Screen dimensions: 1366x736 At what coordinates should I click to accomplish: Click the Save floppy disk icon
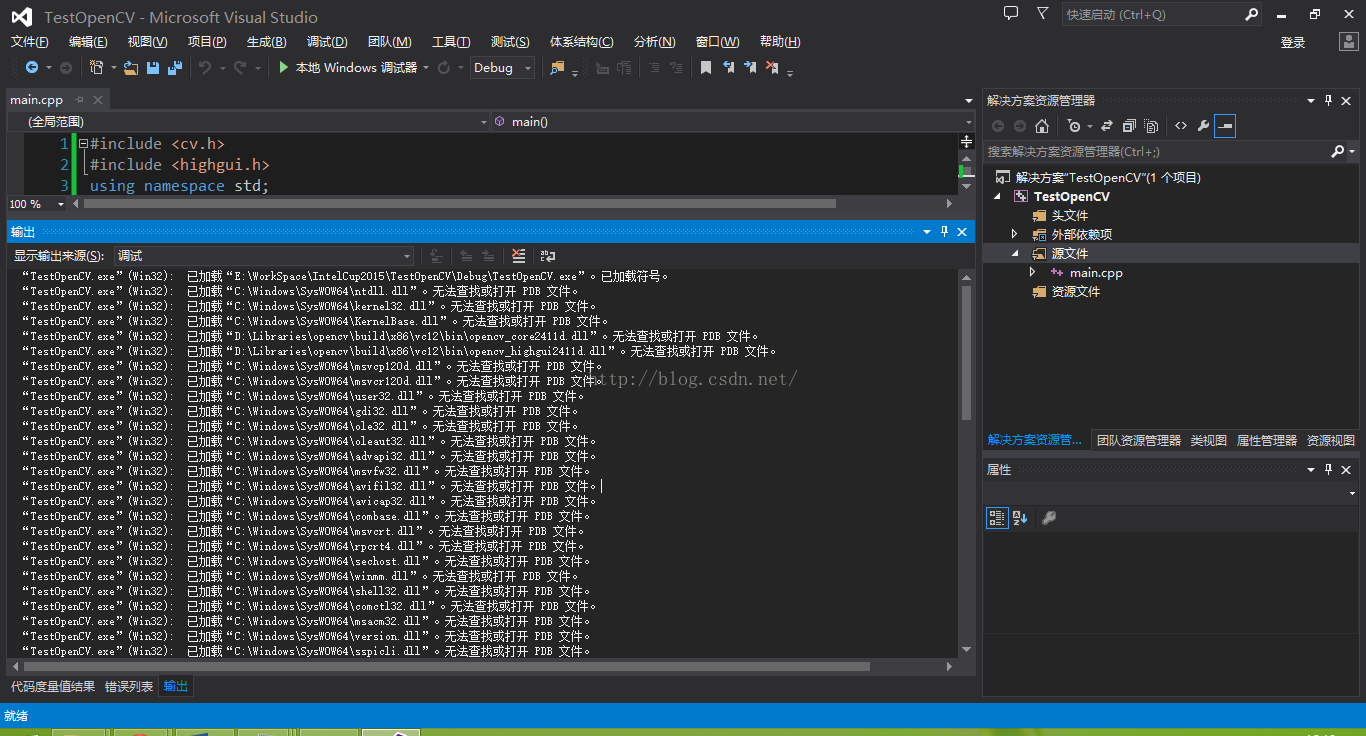point(153,68)
